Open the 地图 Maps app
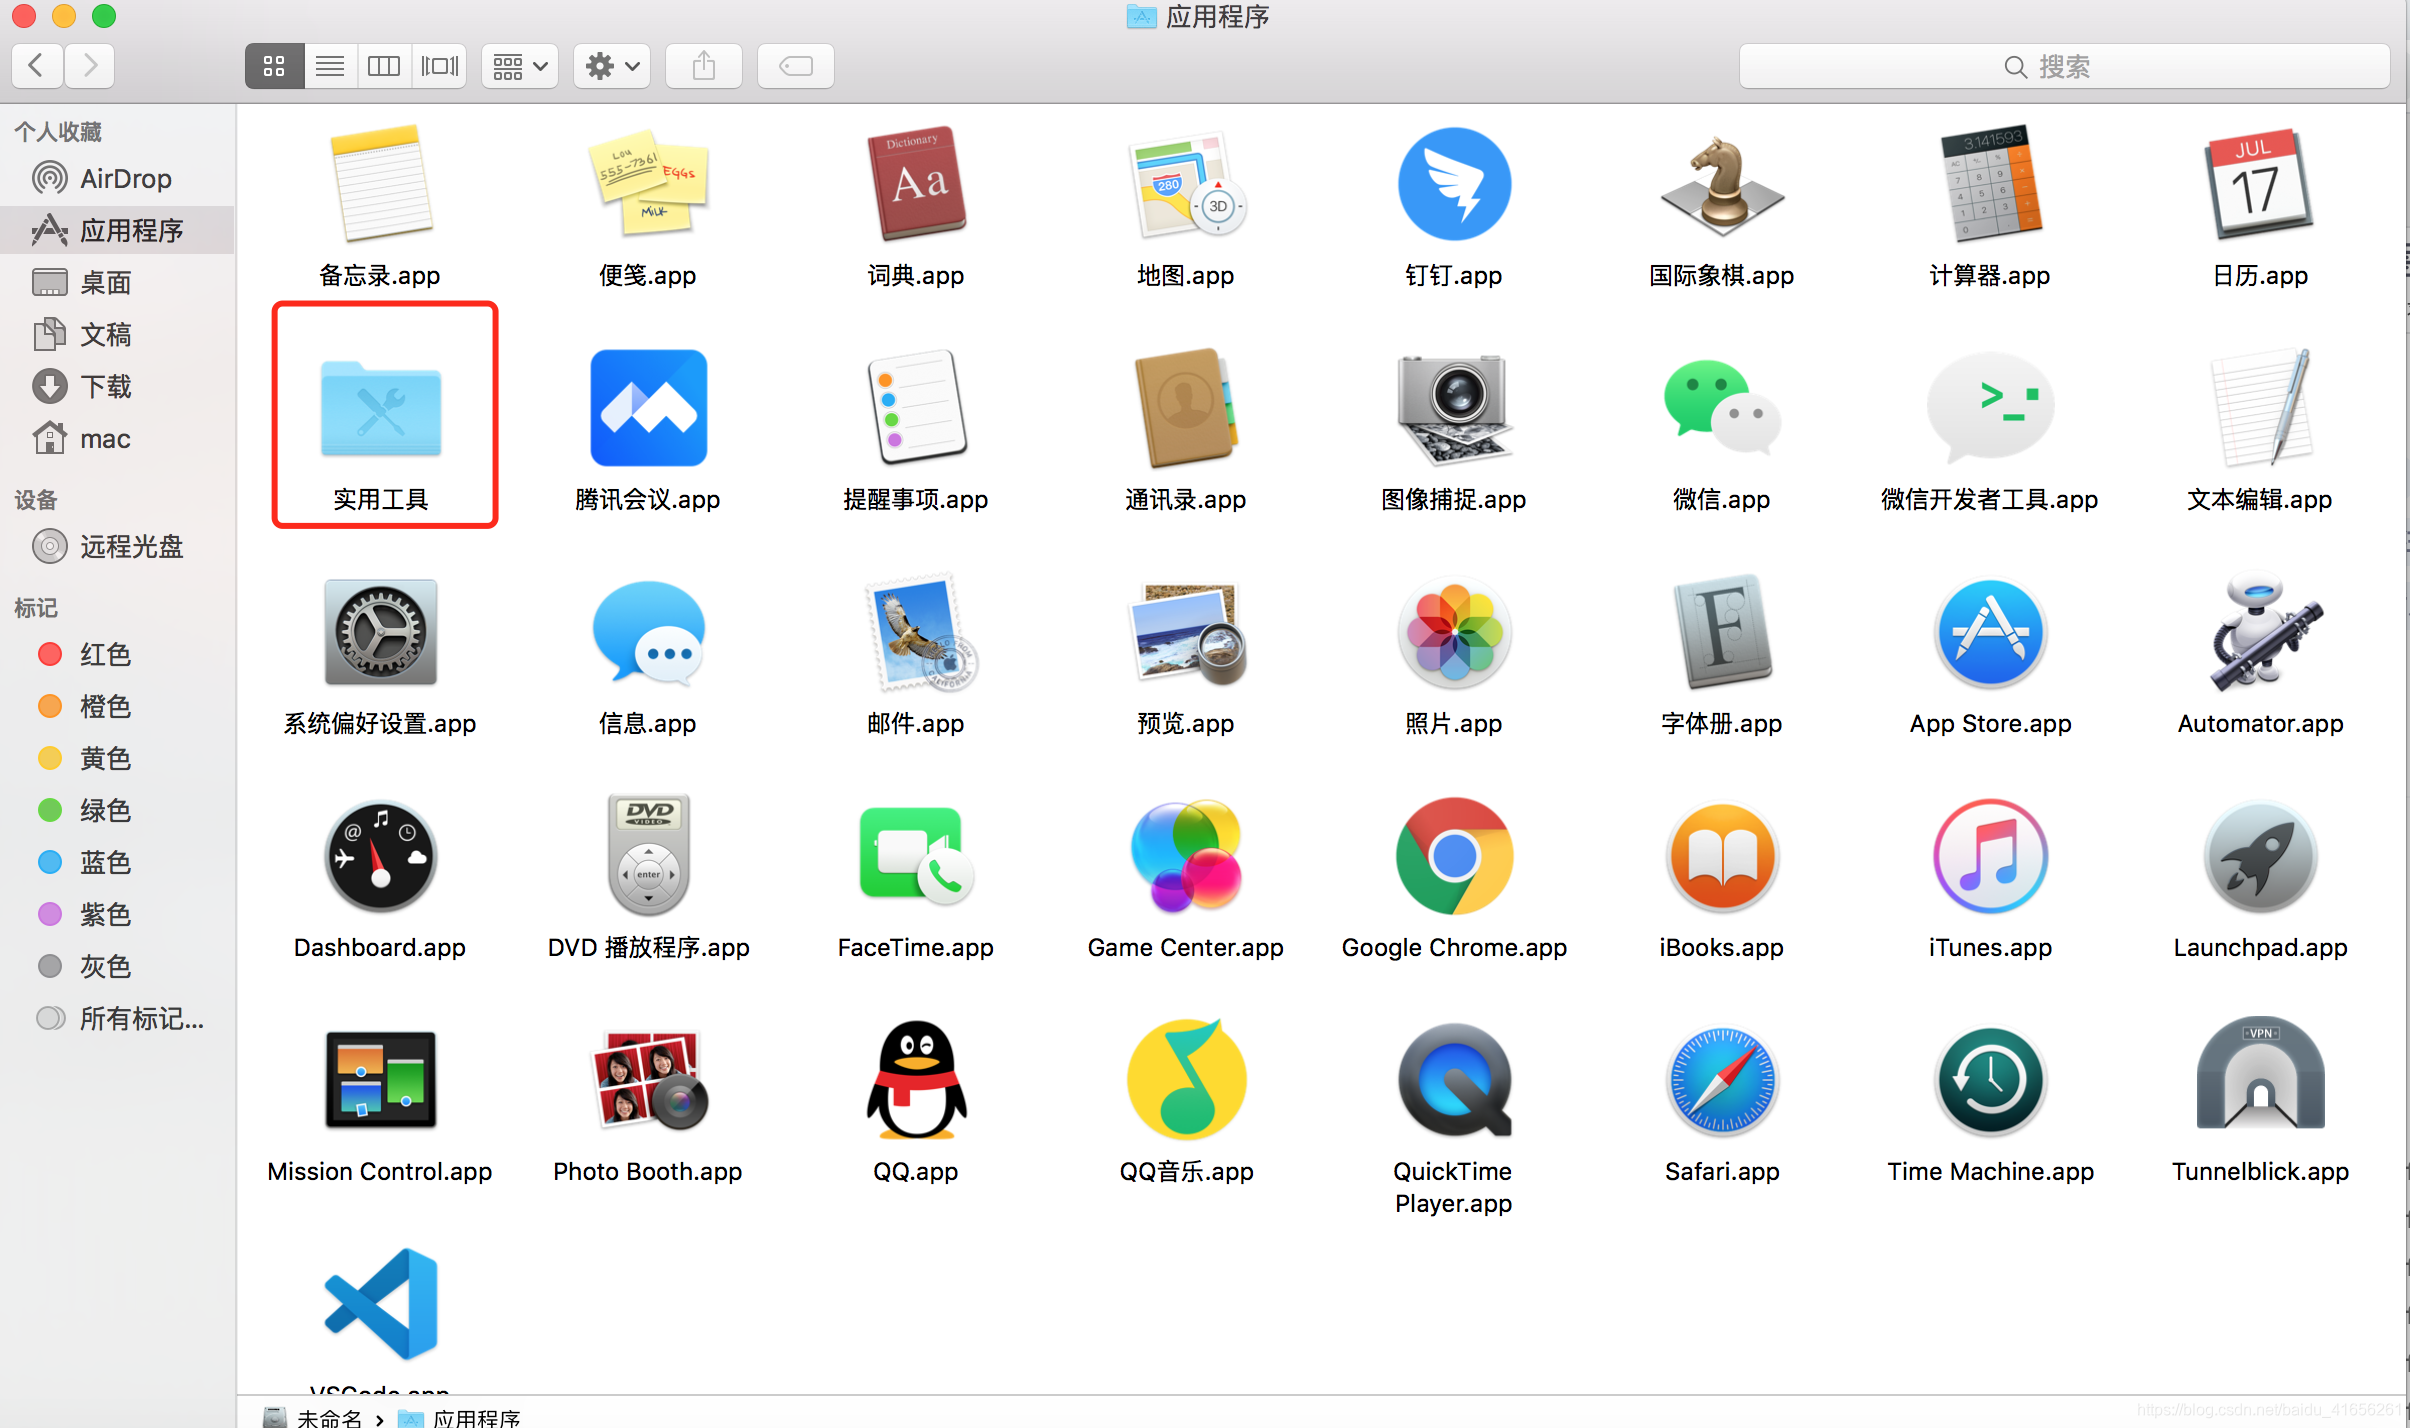 [x=1186, y=184]
